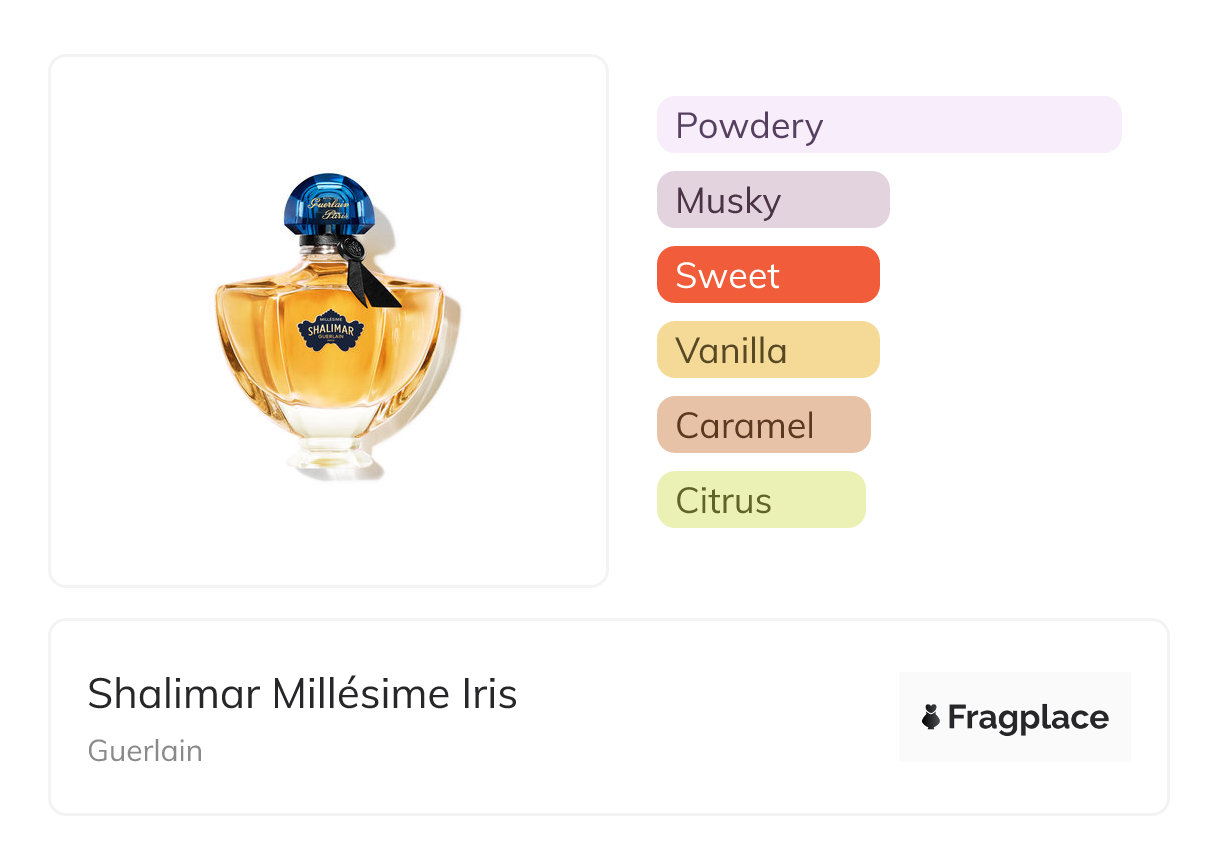Choose the orange Sweet accord bar
Screen dimensions: 1218x864
[768, 275]
